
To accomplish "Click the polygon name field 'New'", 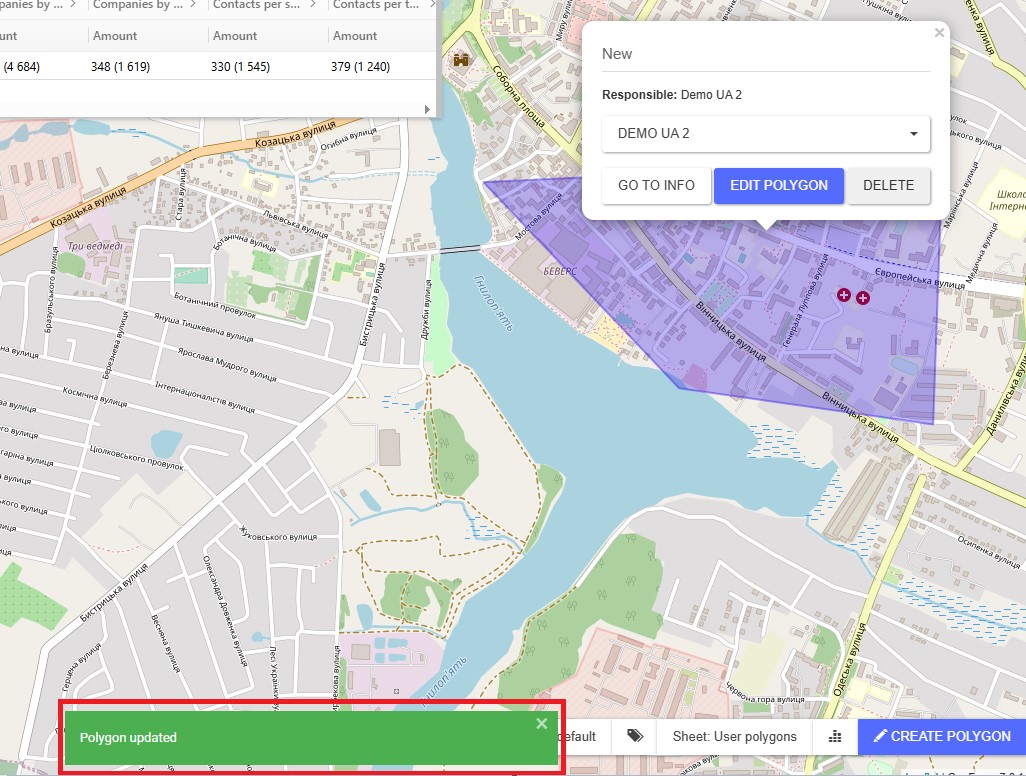I will click(x=765, y=54).
